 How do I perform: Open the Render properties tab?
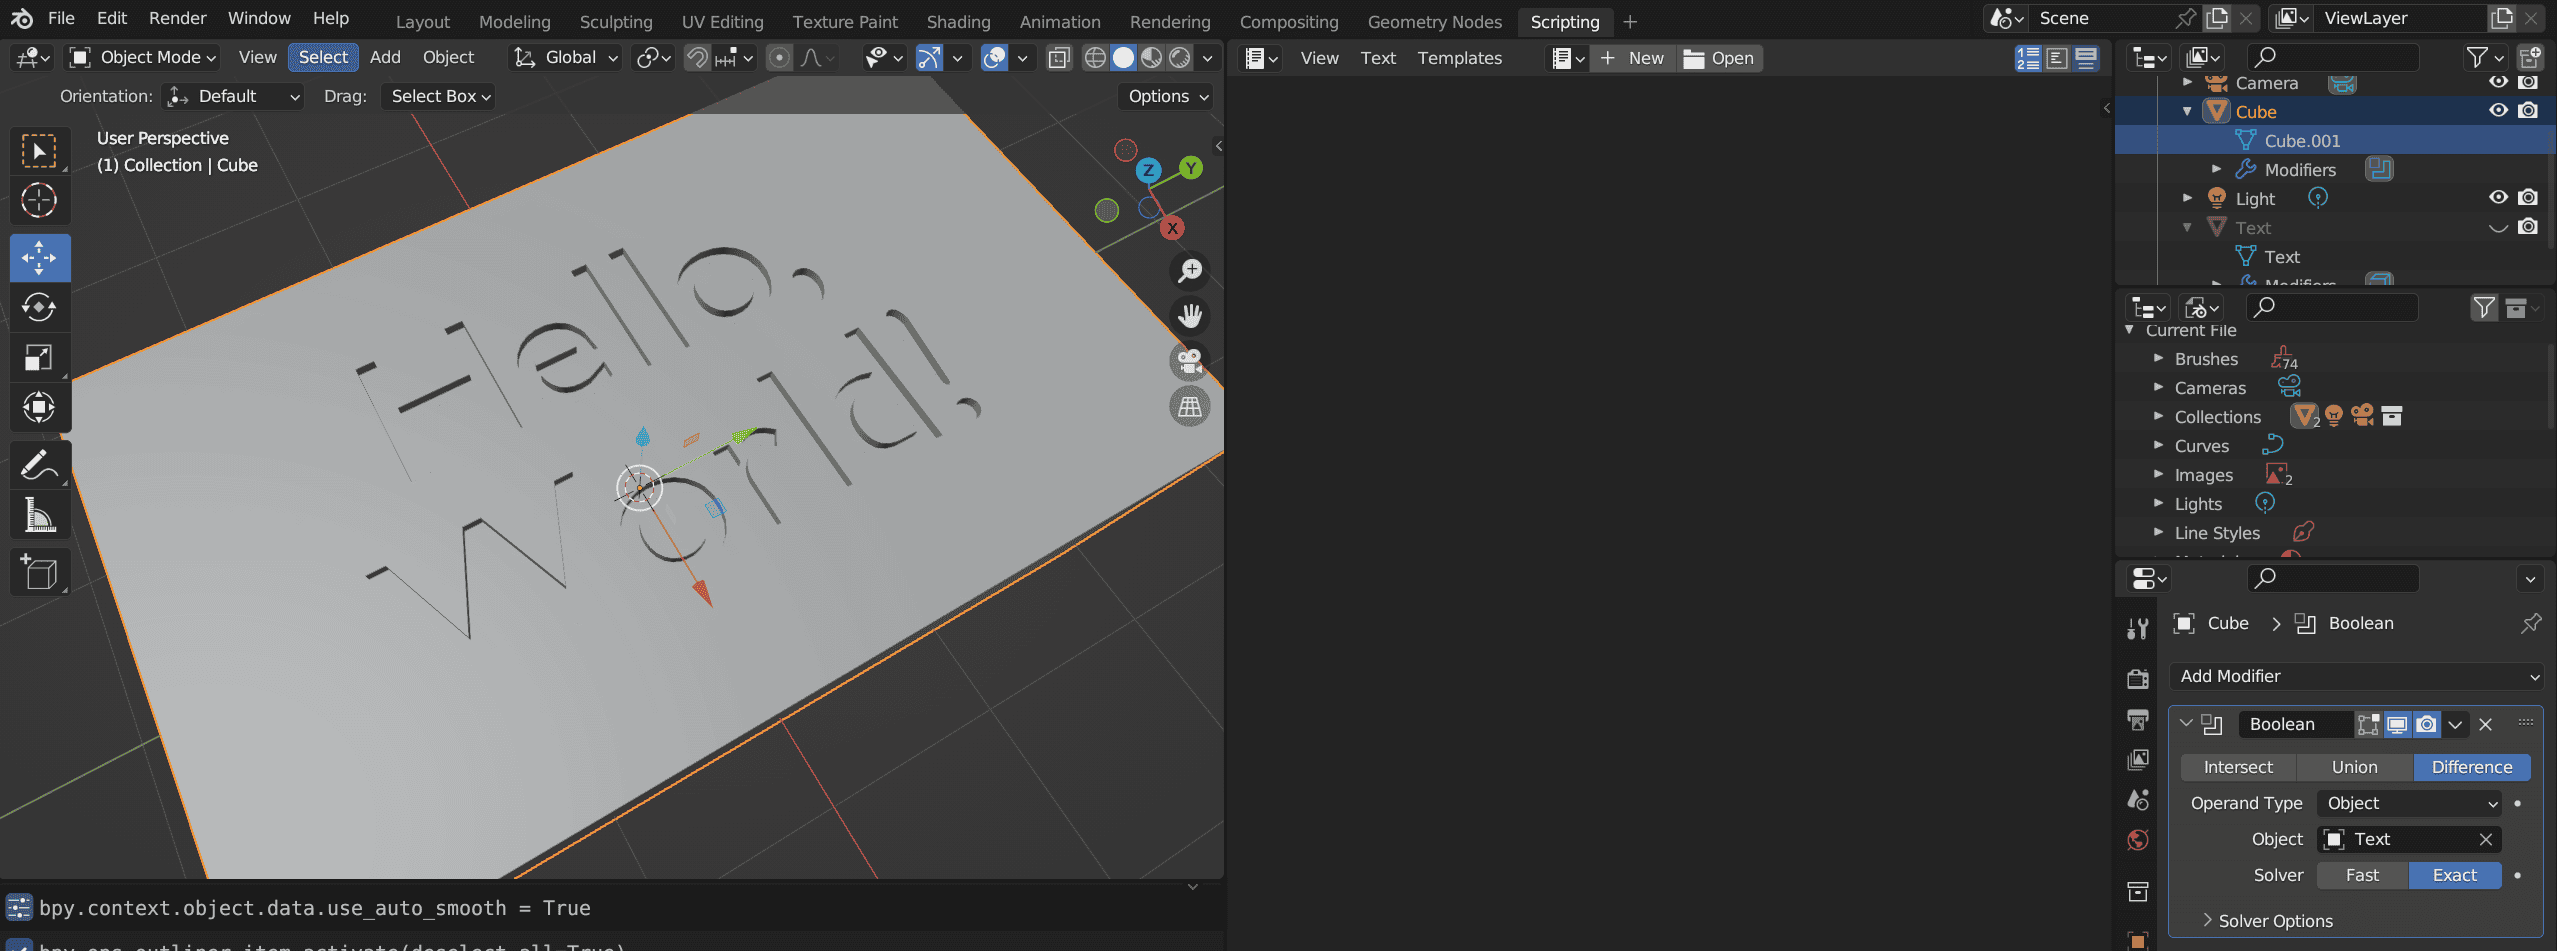coord(2138,679)
